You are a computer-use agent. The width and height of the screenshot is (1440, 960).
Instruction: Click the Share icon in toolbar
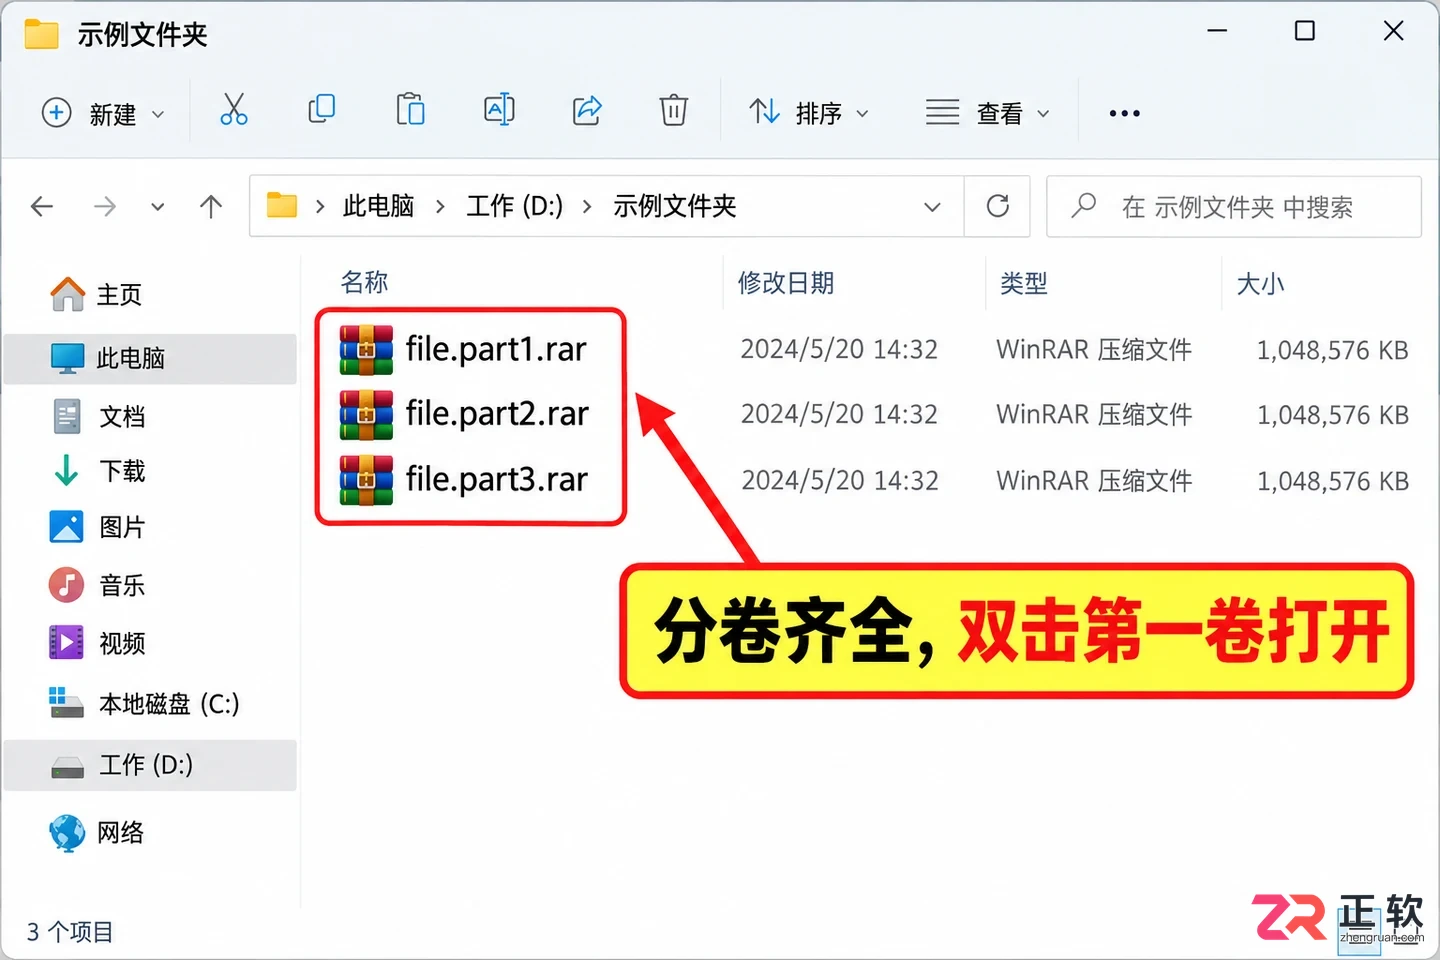click(x=587, y=110)
